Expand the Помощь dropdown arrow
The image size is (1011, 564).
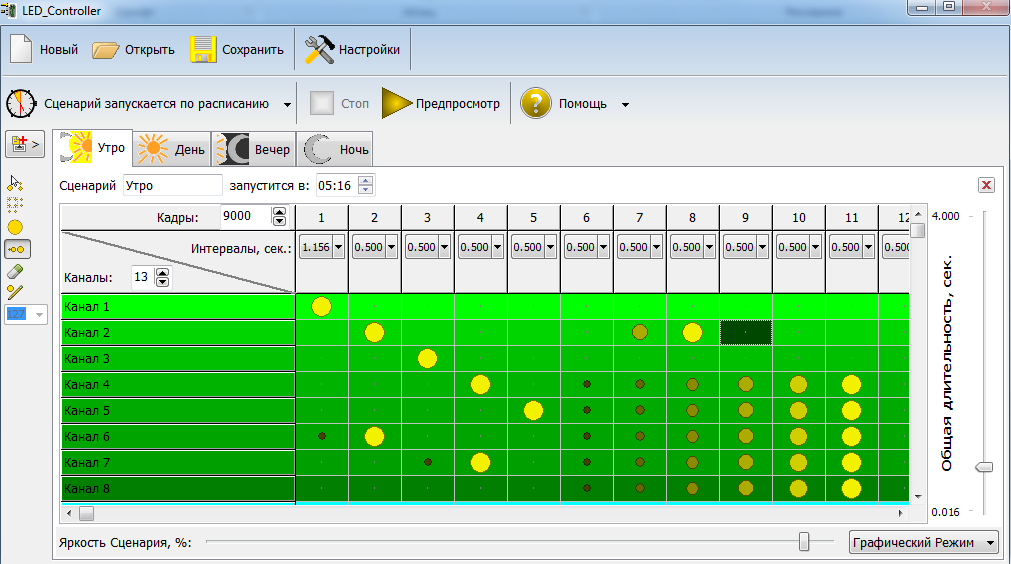(625, 104)
